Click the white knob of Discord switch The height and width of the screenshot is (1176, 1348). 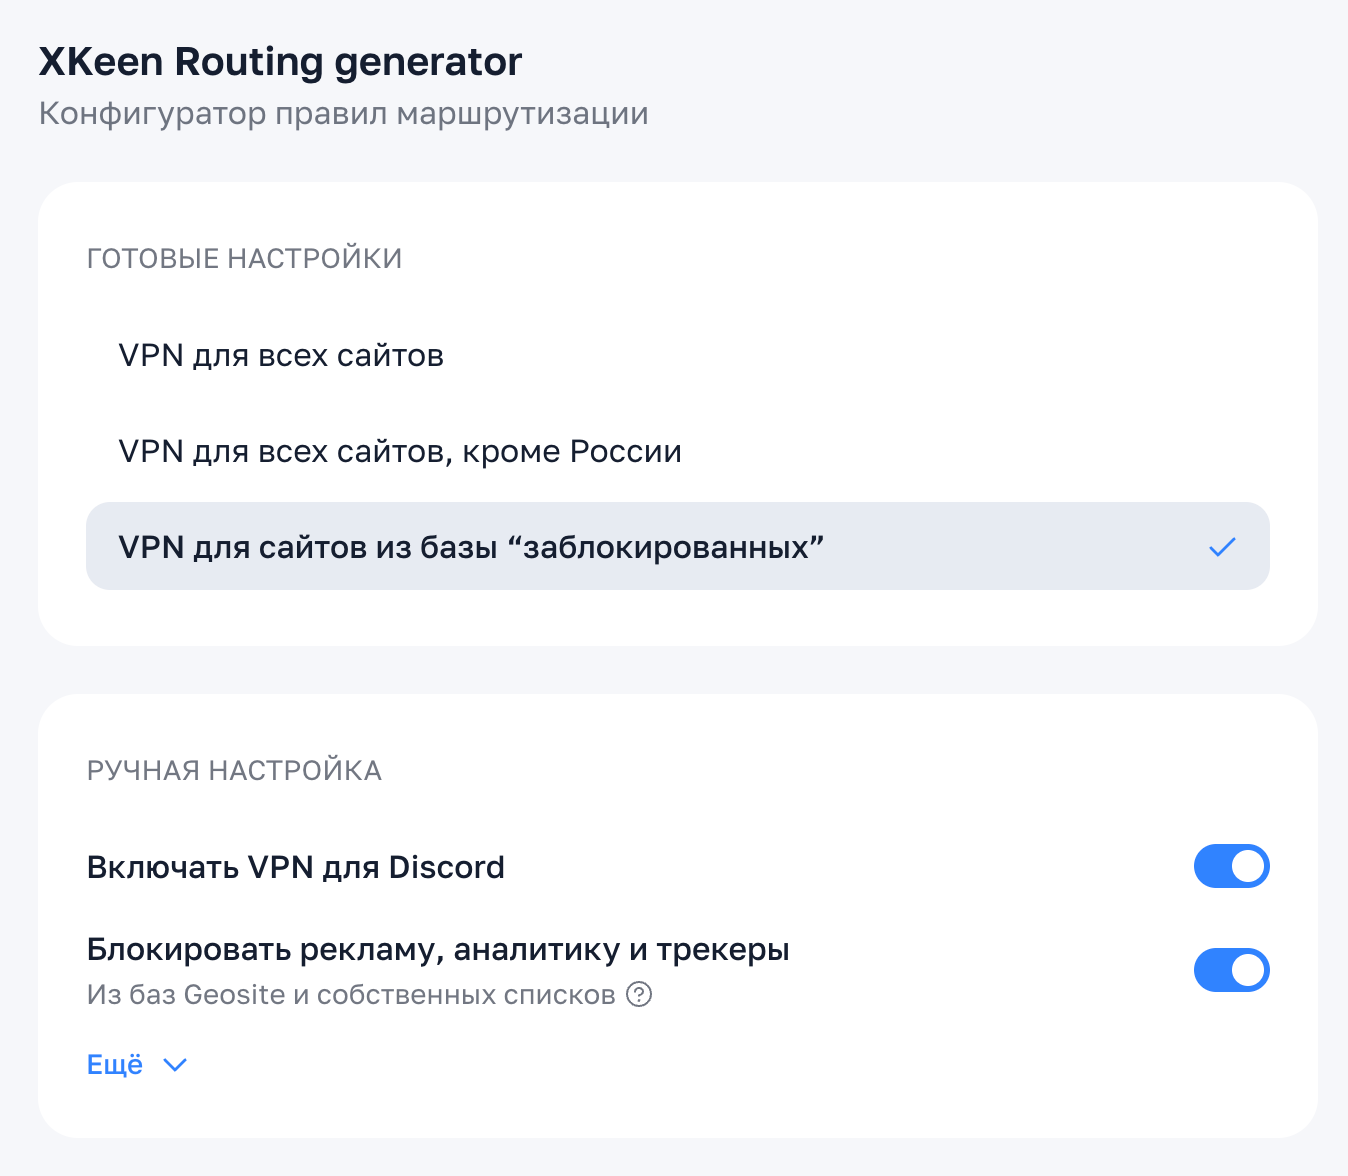point(1248,866)
